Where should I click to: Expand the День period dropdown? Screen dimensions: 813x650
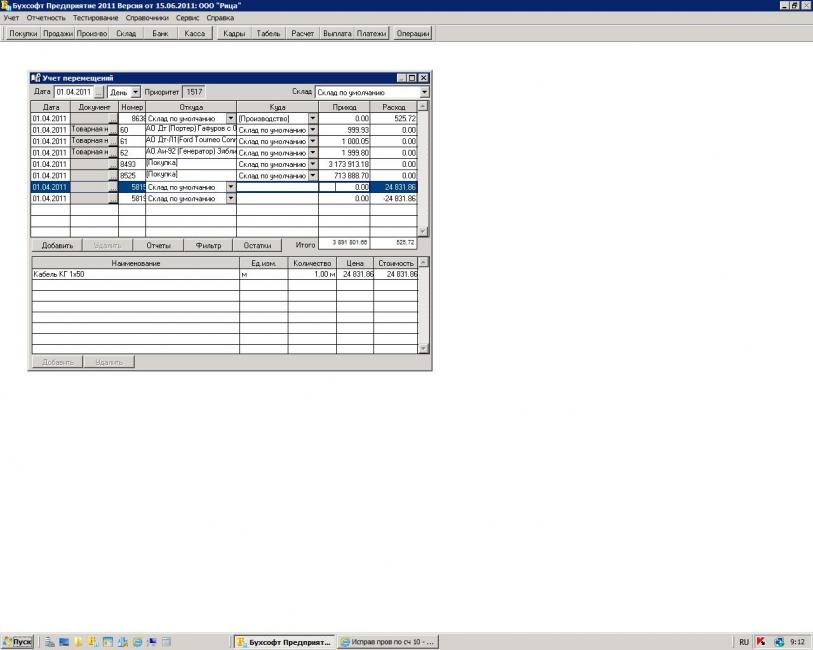coord(136,92)
